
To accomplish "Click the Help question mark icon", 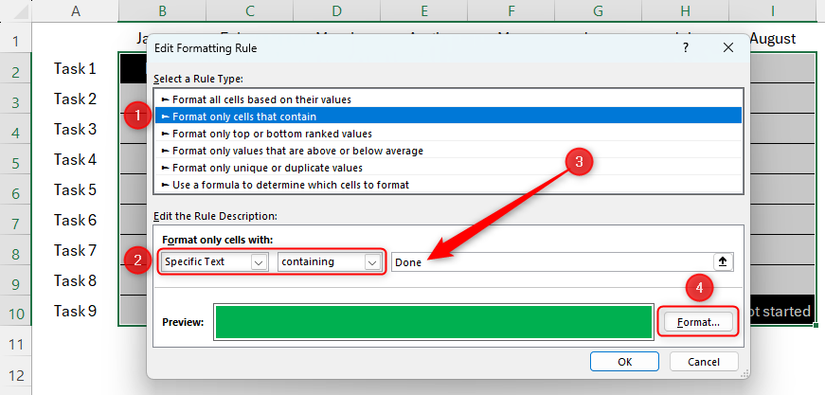I will point(686,48).
